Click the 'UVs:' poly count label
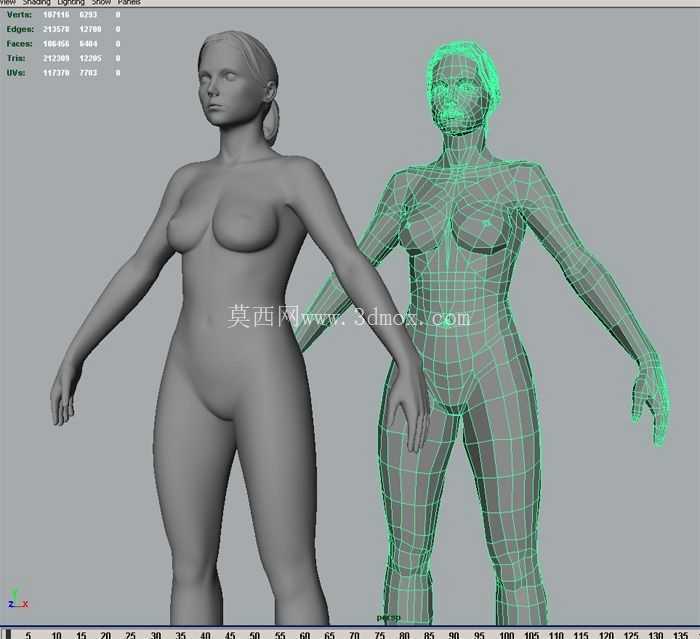This screenshot has width=700, height=639. (x=16, y=72)
